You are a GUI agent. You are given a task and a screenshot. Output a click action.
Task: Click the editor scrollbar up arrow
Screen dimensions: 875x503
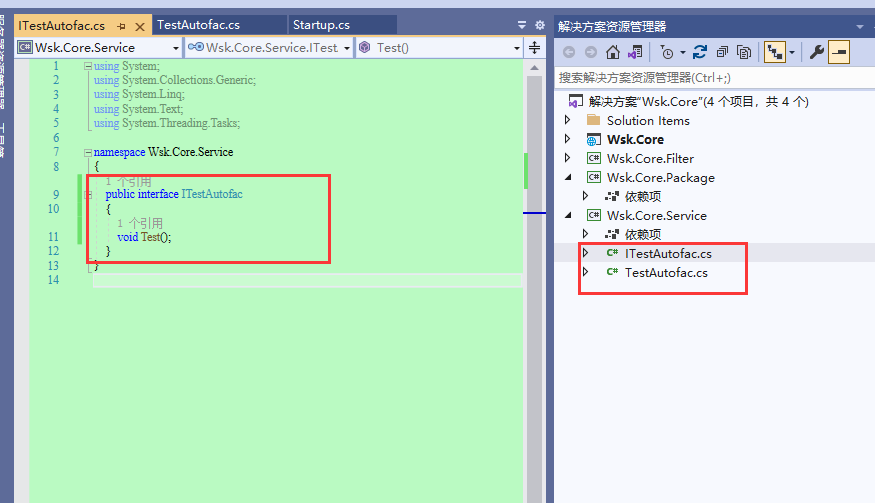click(x=535, y=68)
